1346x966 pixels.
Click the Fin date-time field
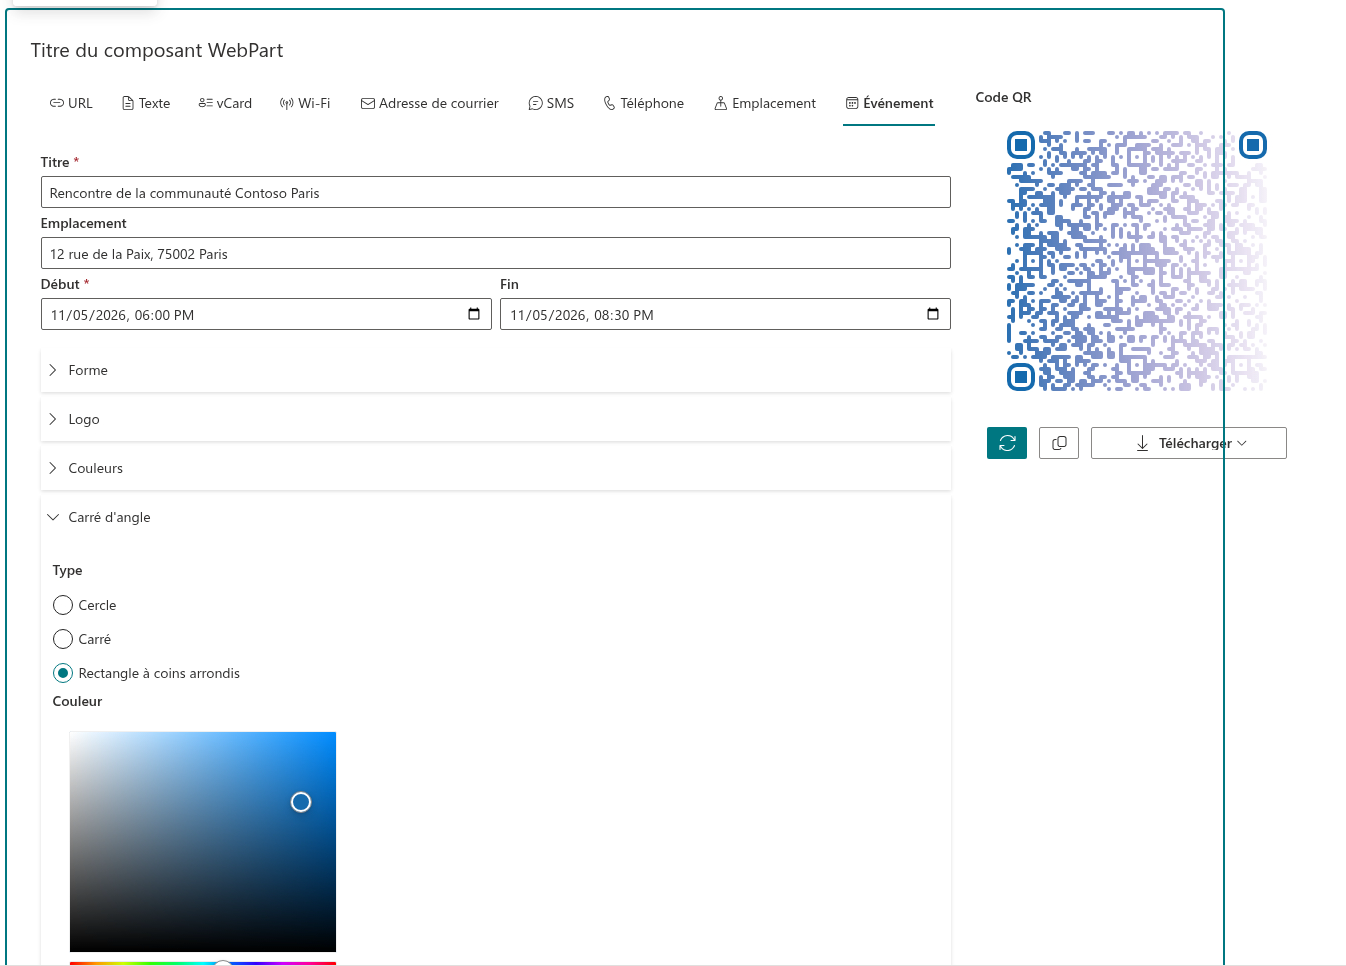725,314
